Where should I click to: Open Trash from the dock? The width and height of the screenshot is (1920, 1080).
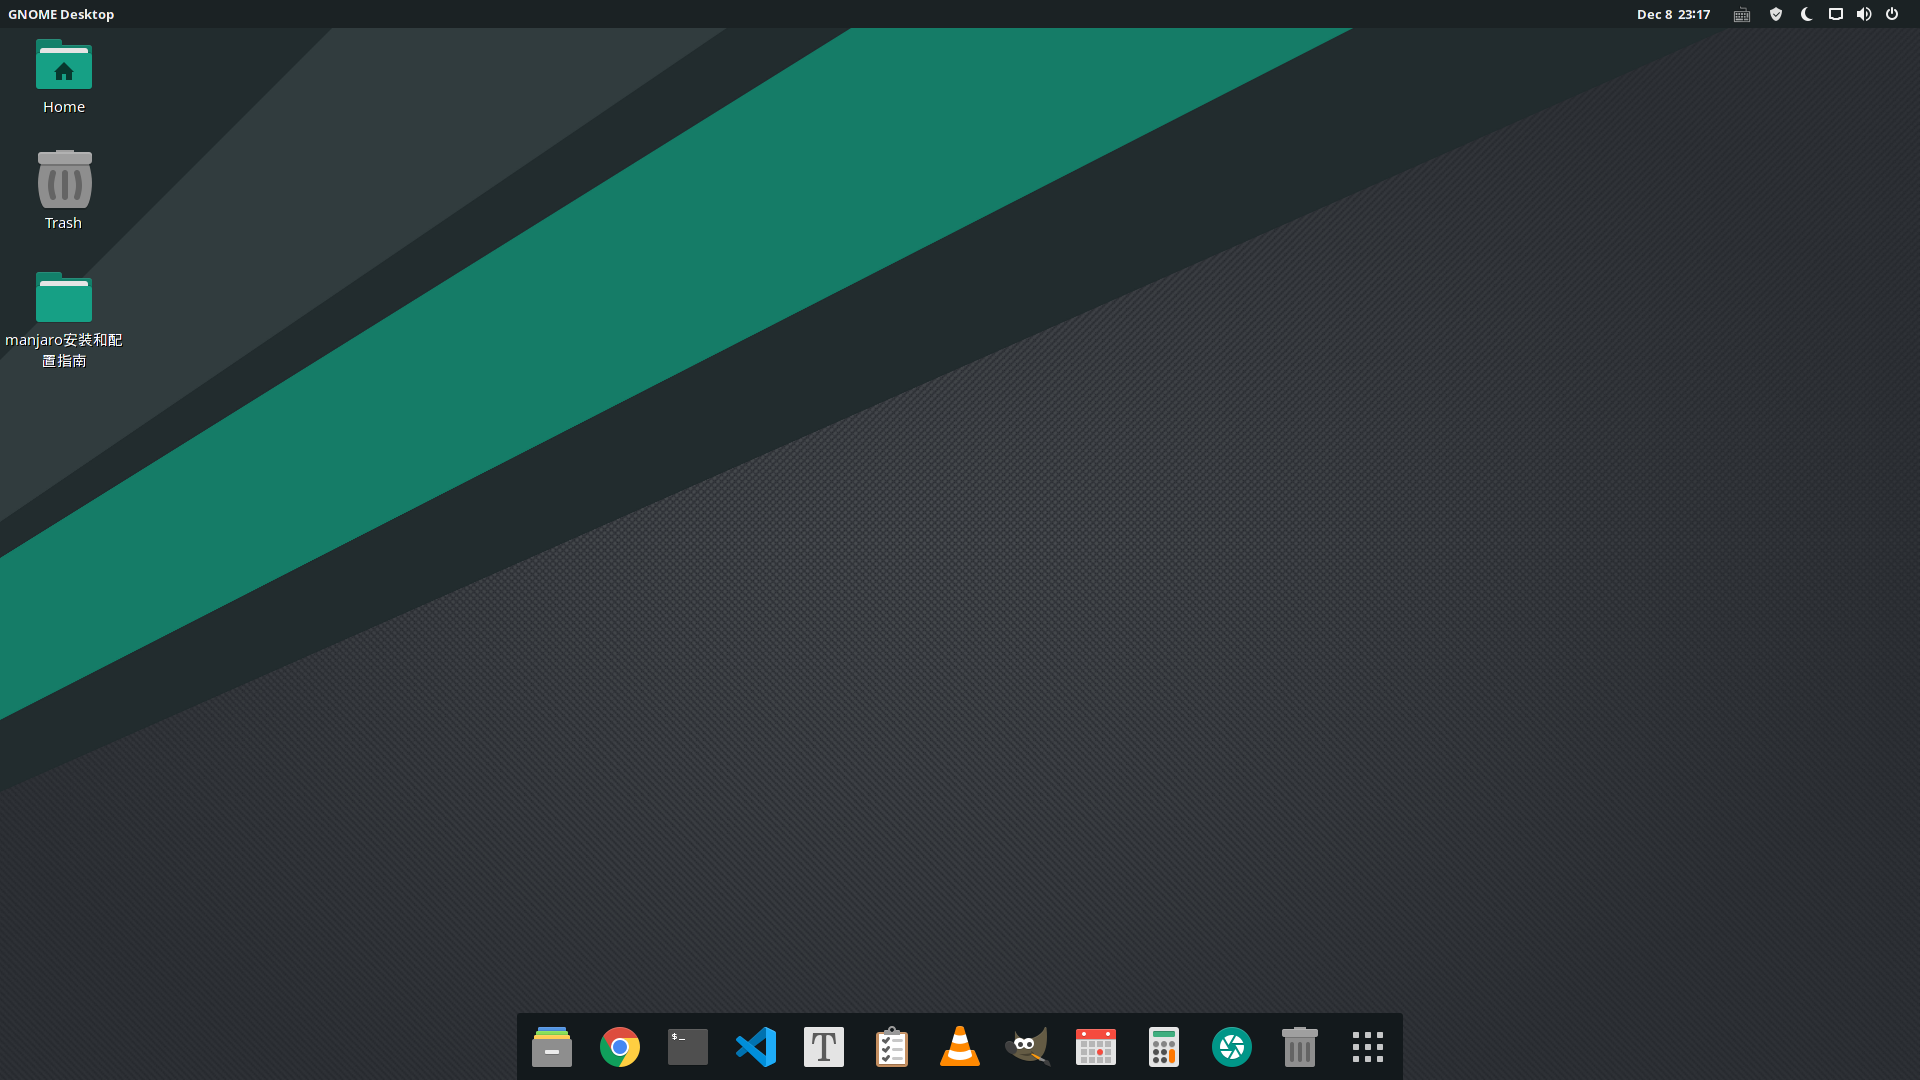click(x=1300, y=1047)
